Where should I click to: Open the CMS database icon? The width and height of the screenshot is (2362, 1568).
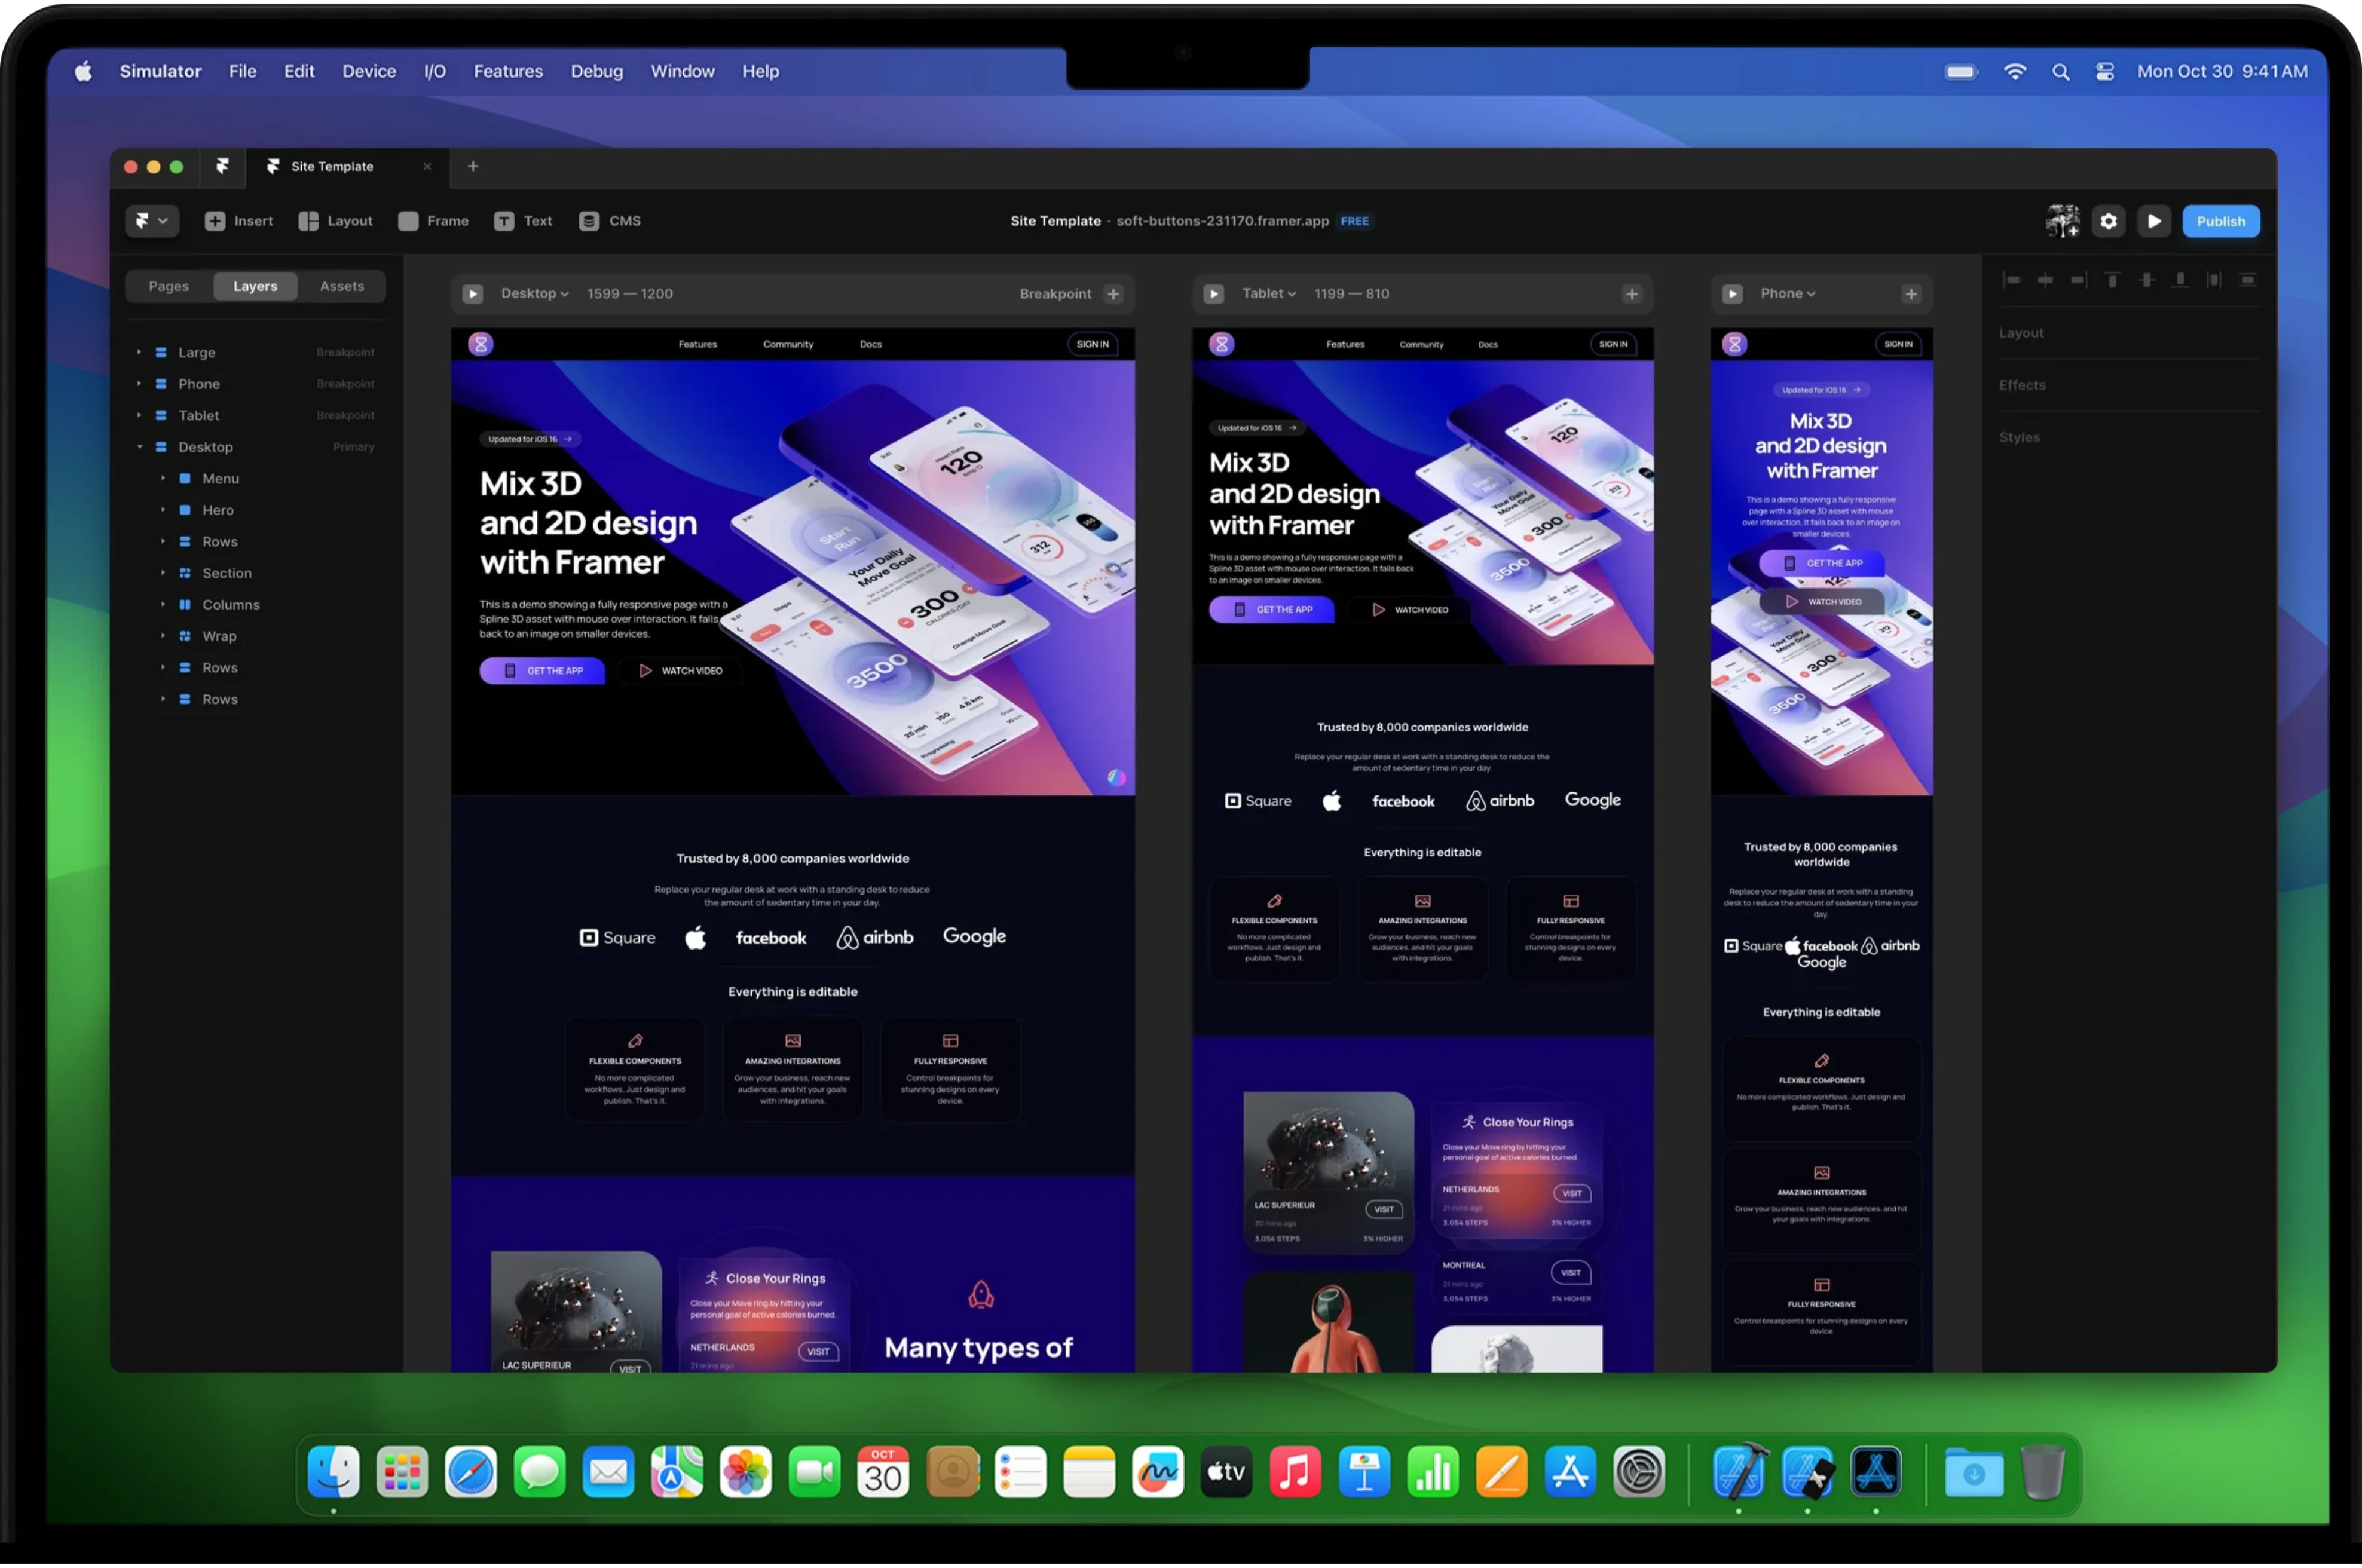tap(589, 221)
